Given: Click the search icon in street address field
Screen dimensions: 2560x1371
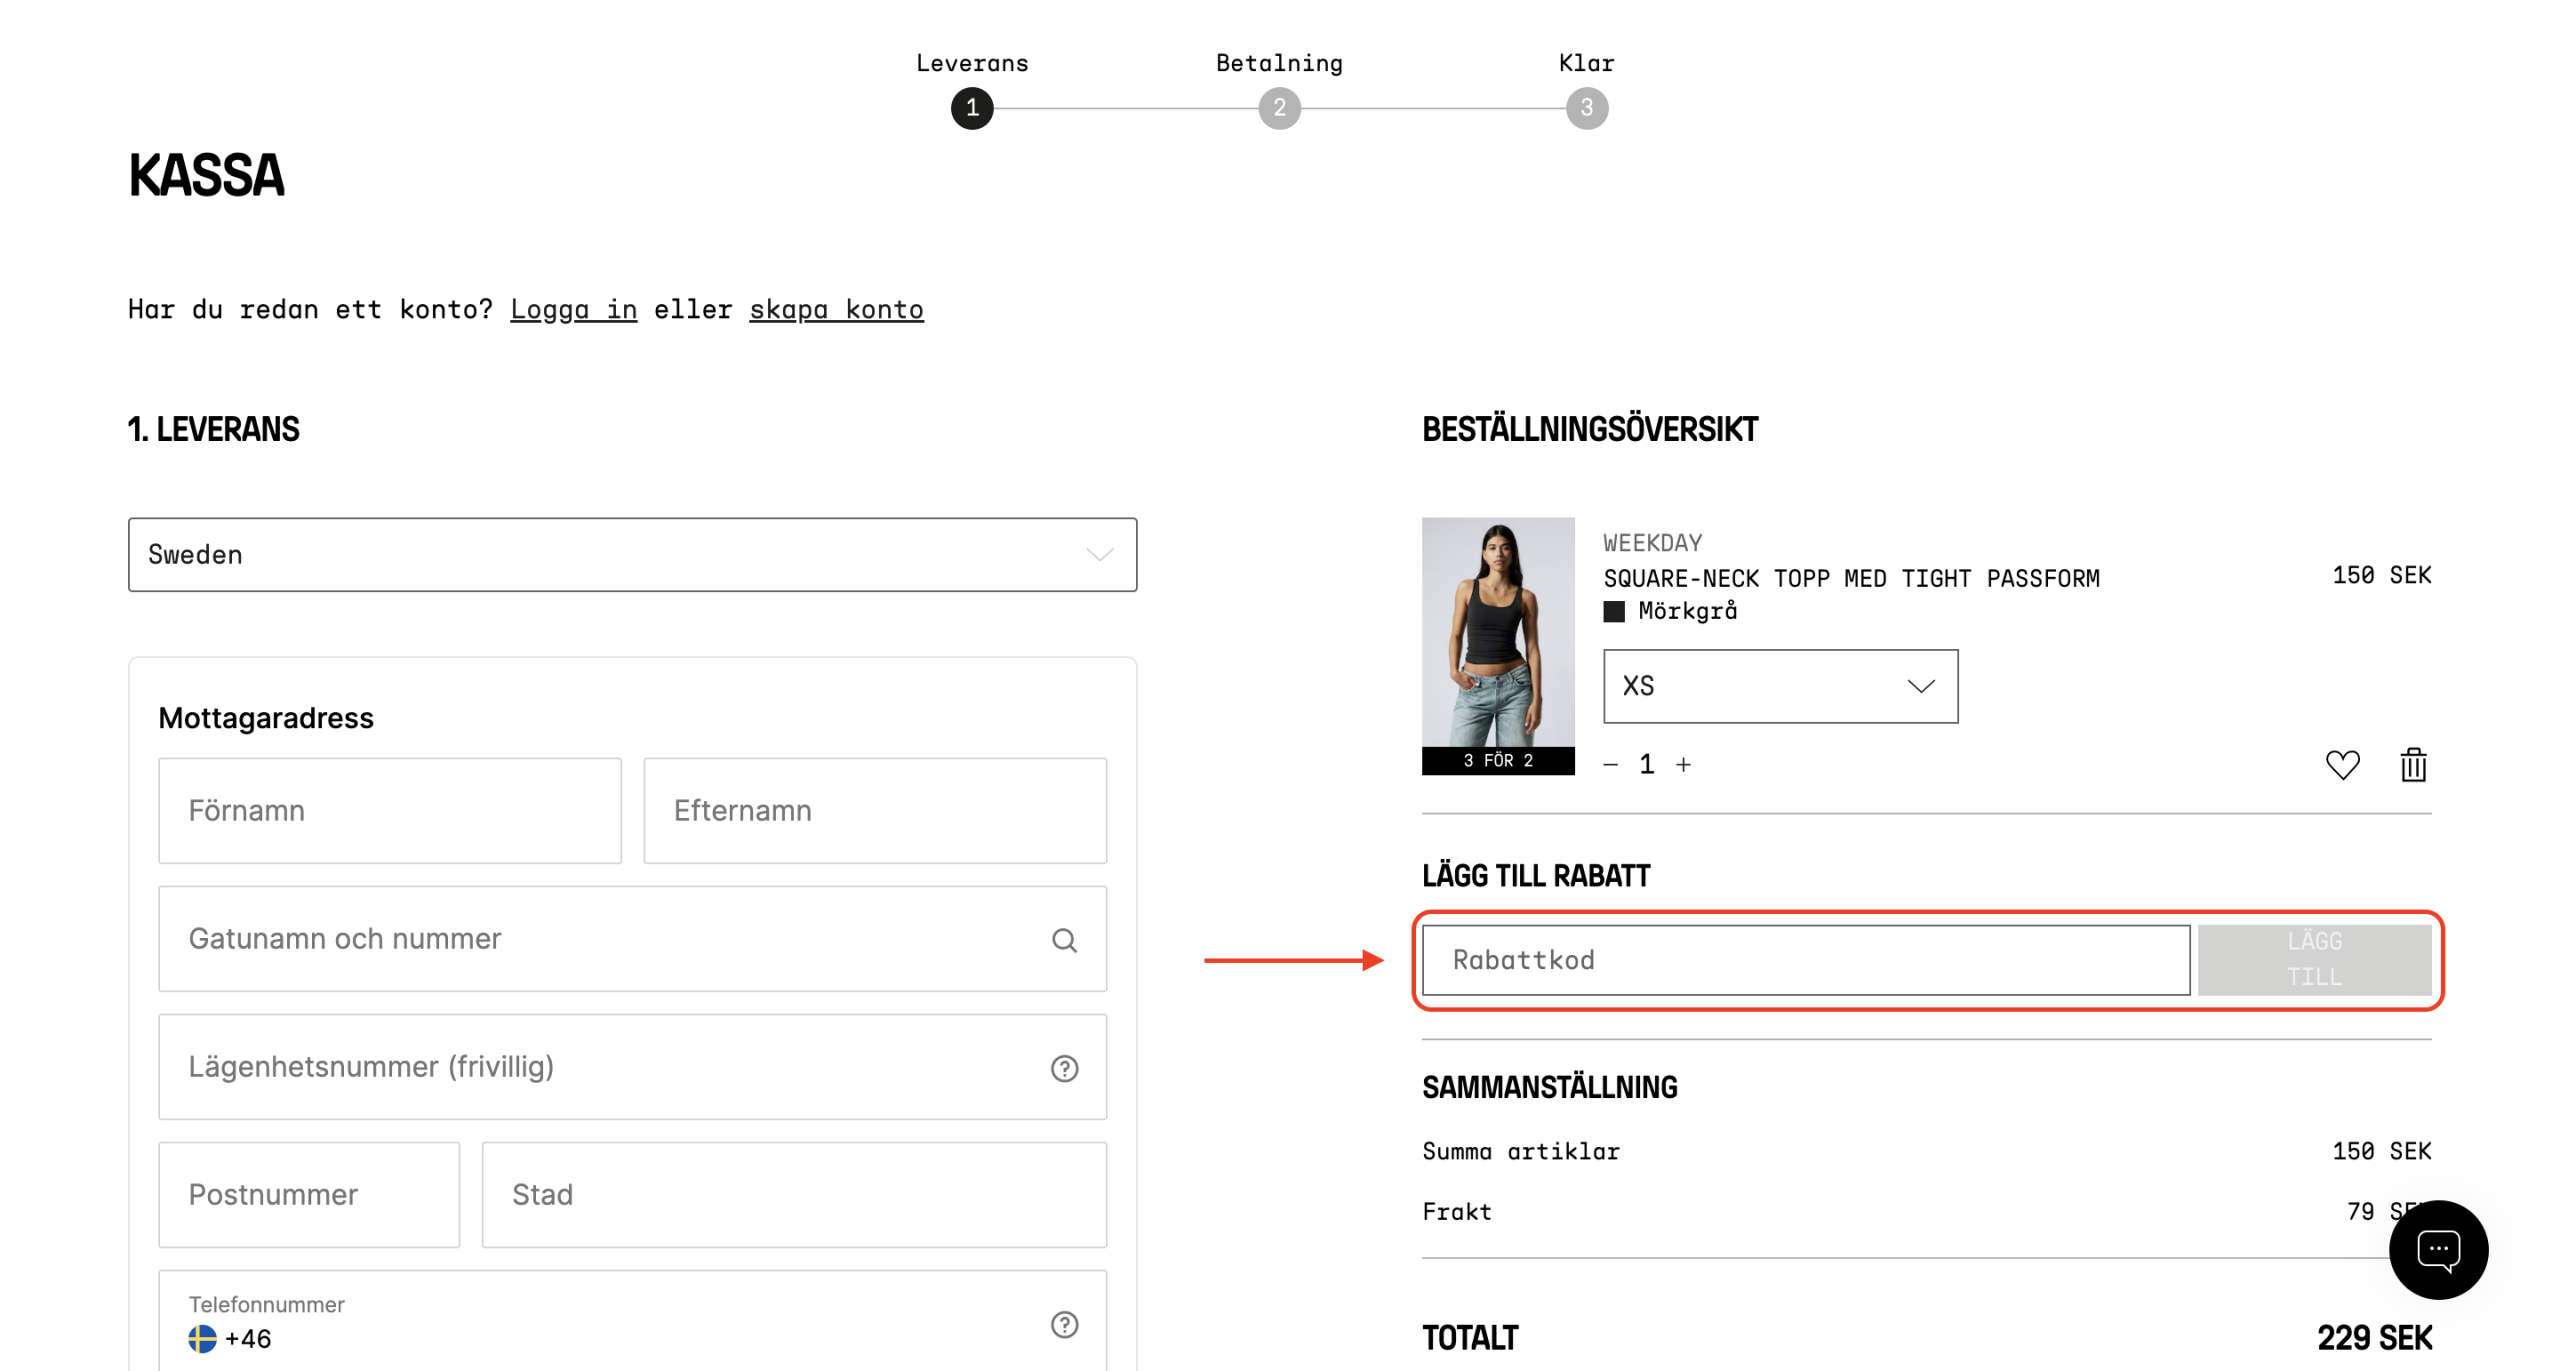Looking at the screenshot, I should tap(1064, 940).
